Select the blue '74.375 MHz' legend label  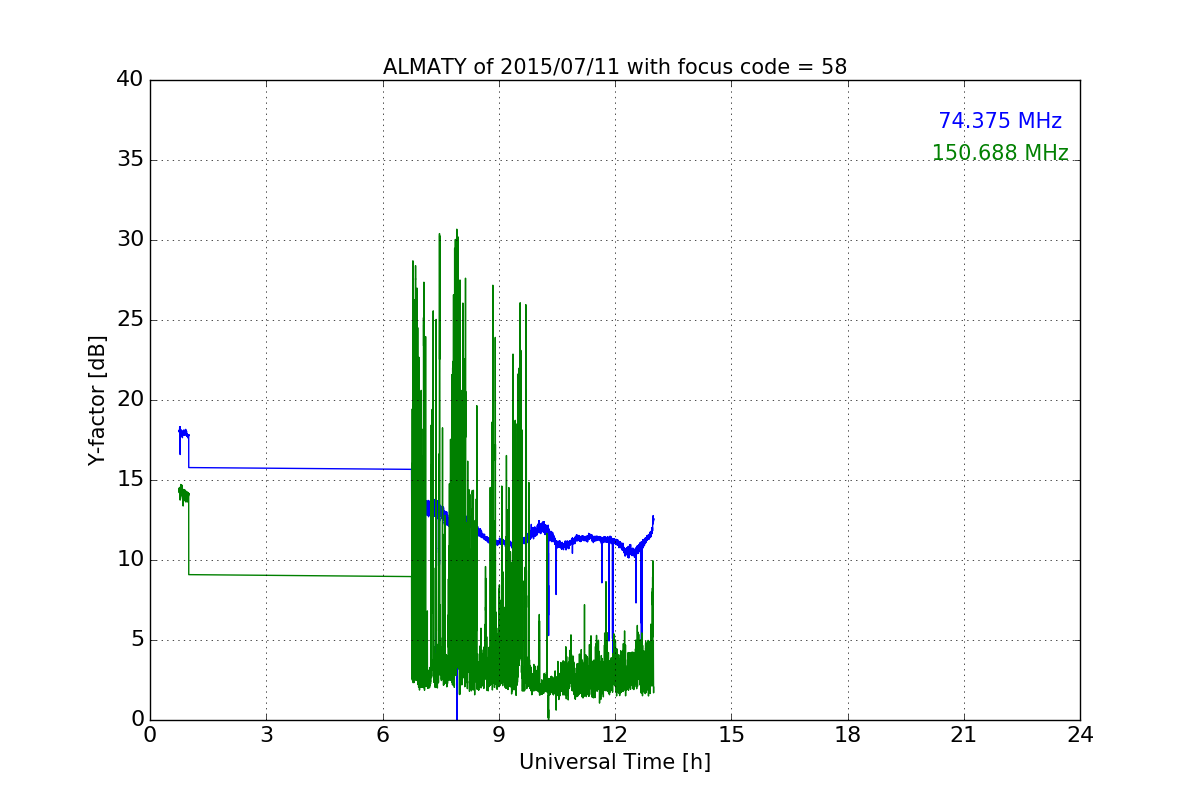[1000, 121]
